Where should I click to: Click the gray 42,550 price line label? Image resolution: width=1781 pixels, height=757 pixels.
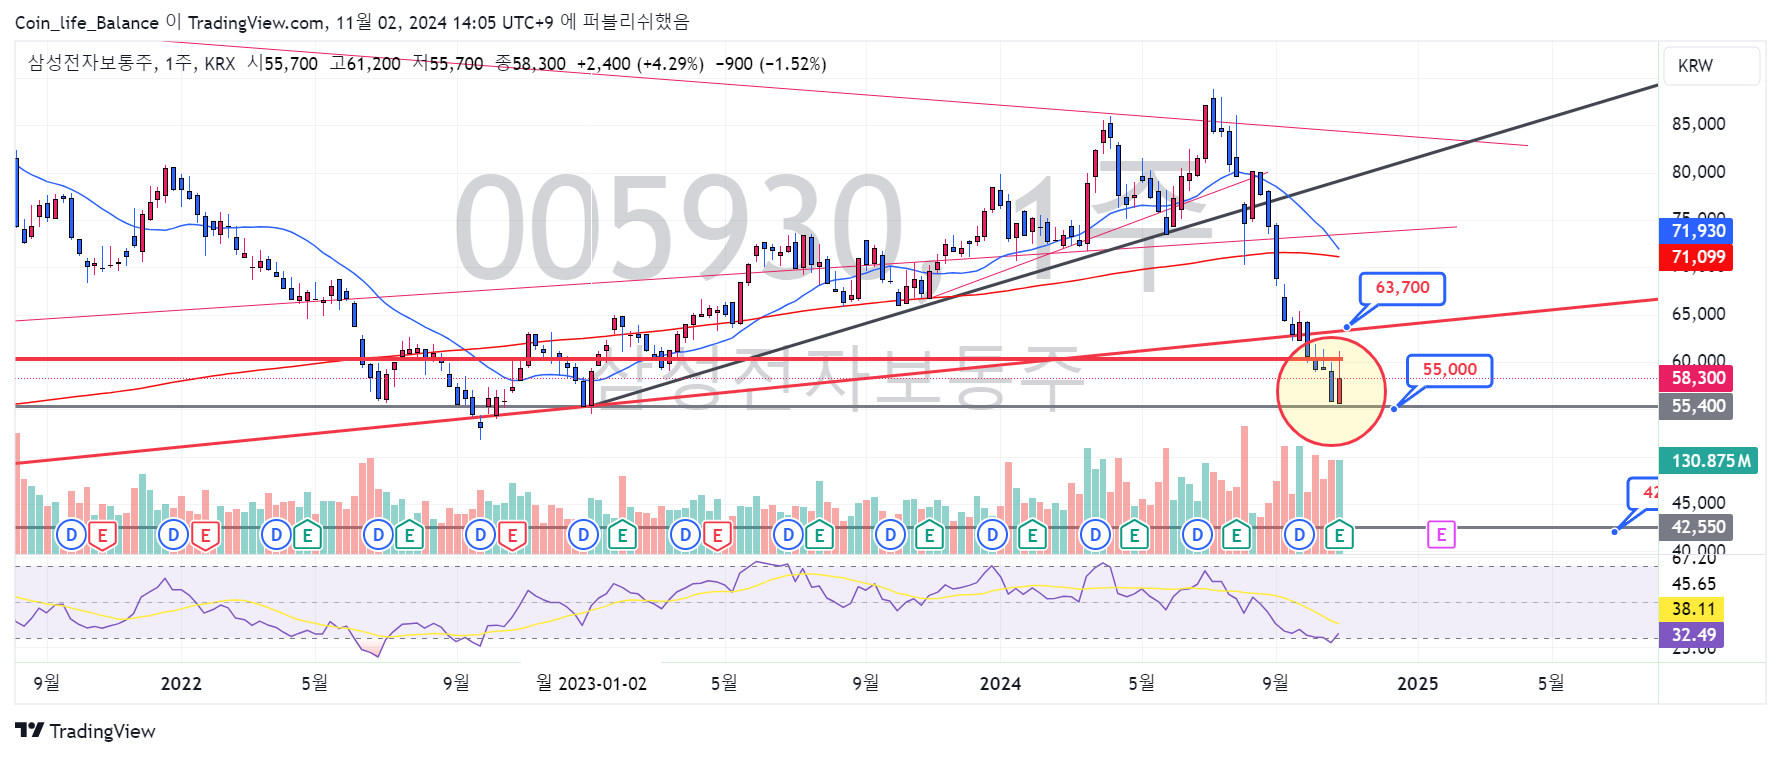pyautogui.click(x=1697, y=527)
